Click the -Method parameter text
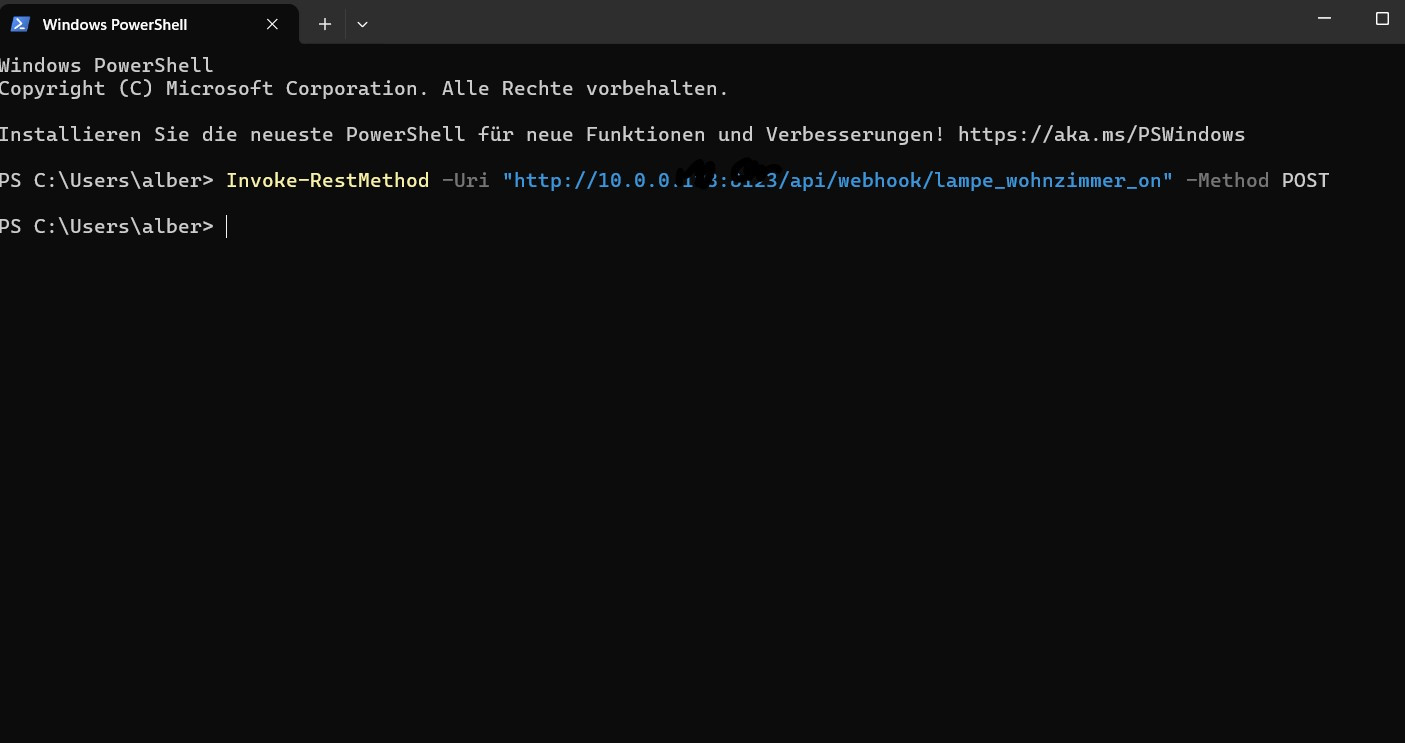The image size is (1405, 743). (x=1227, y=181)
